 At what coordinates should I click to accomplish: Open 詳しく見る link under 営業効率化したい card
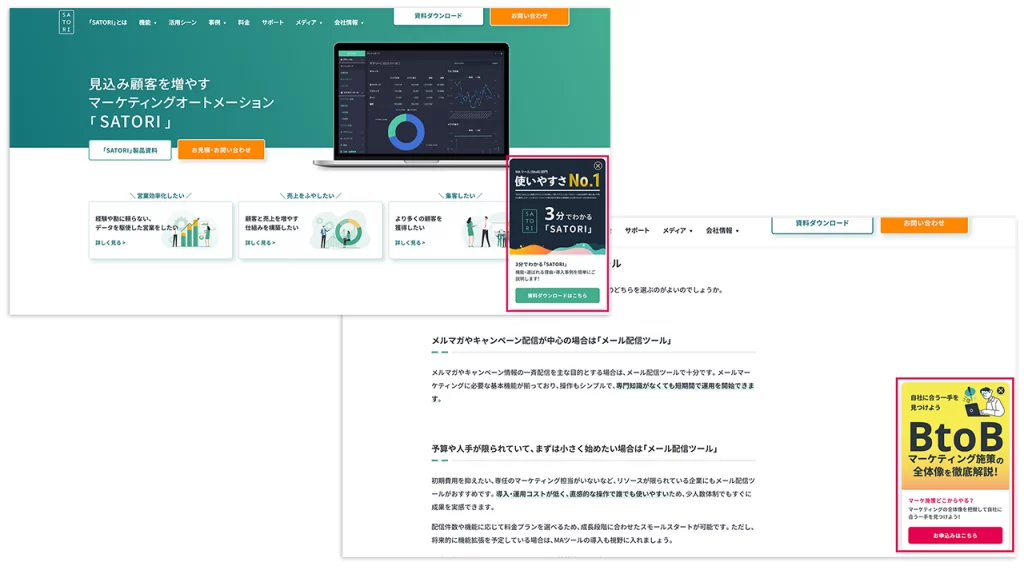coord(110,242)
